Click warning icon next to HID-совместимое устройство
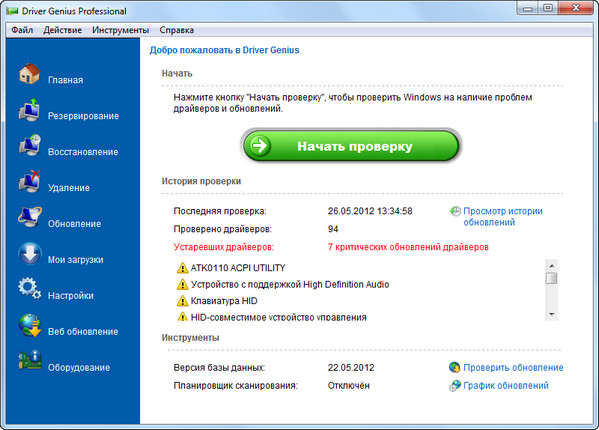Image resolution: width=599 pixels, height=430 pixels. (183, 317)
